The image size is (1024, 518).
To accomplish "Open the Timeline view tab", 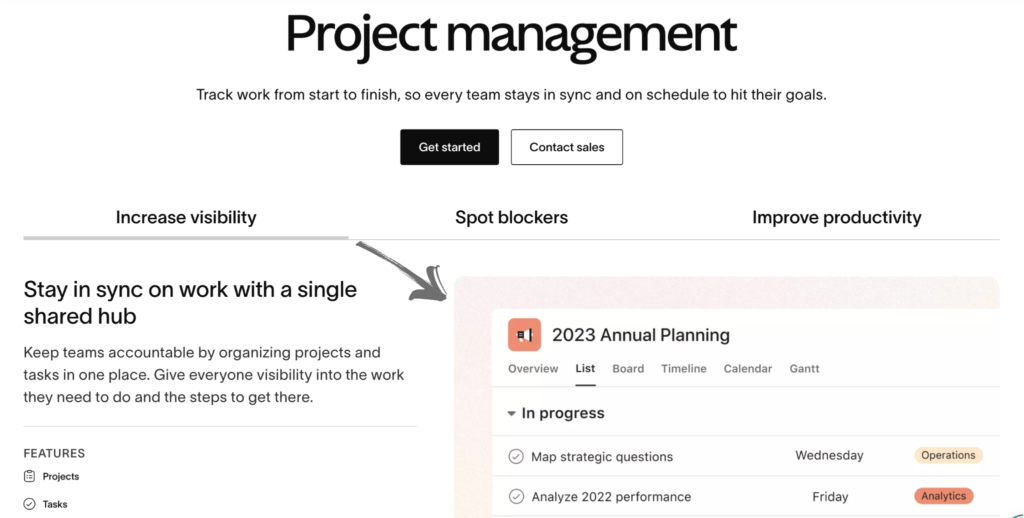I will (x=684, y=368).
